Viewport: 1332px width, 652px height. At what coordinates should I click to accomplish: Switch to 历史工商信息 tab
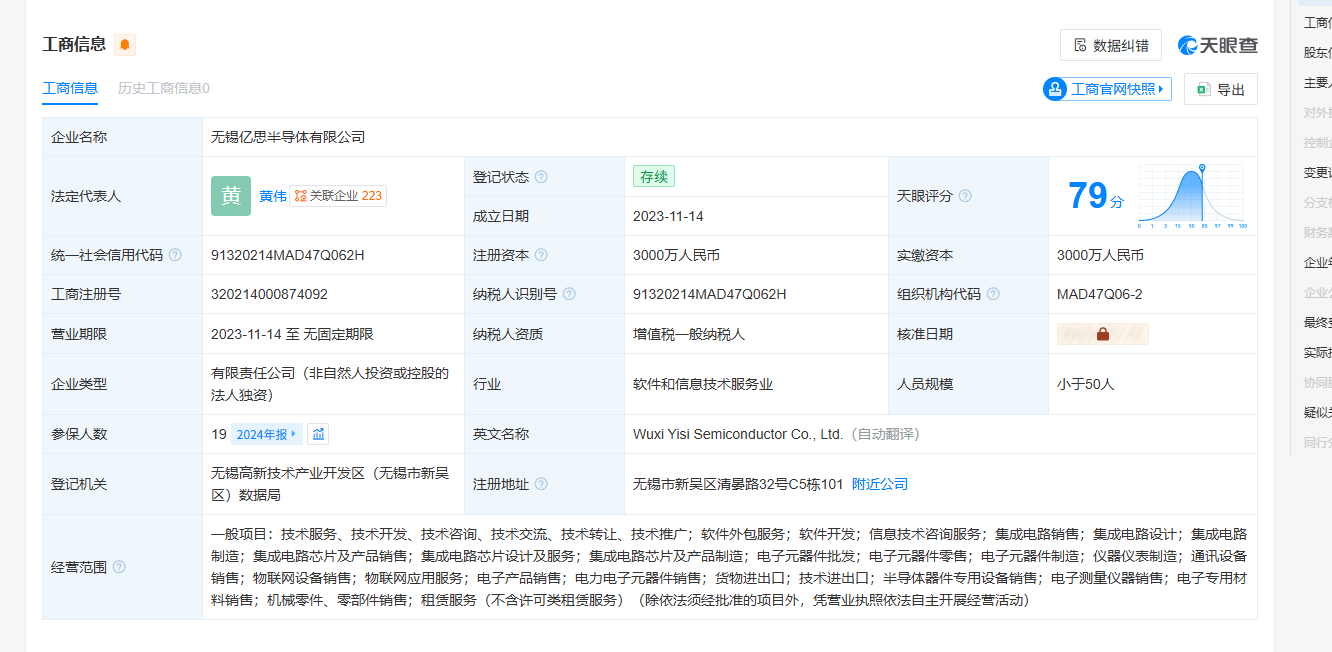[x=164, y=88]
